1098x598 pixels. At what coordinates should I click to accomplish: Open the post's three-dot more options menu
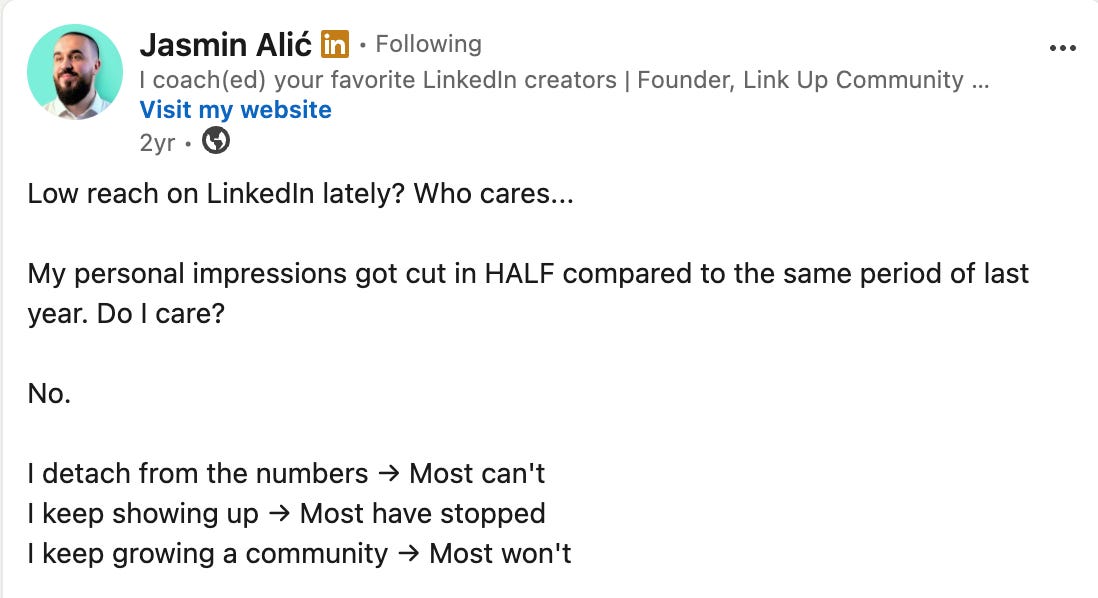(1062, 48)
